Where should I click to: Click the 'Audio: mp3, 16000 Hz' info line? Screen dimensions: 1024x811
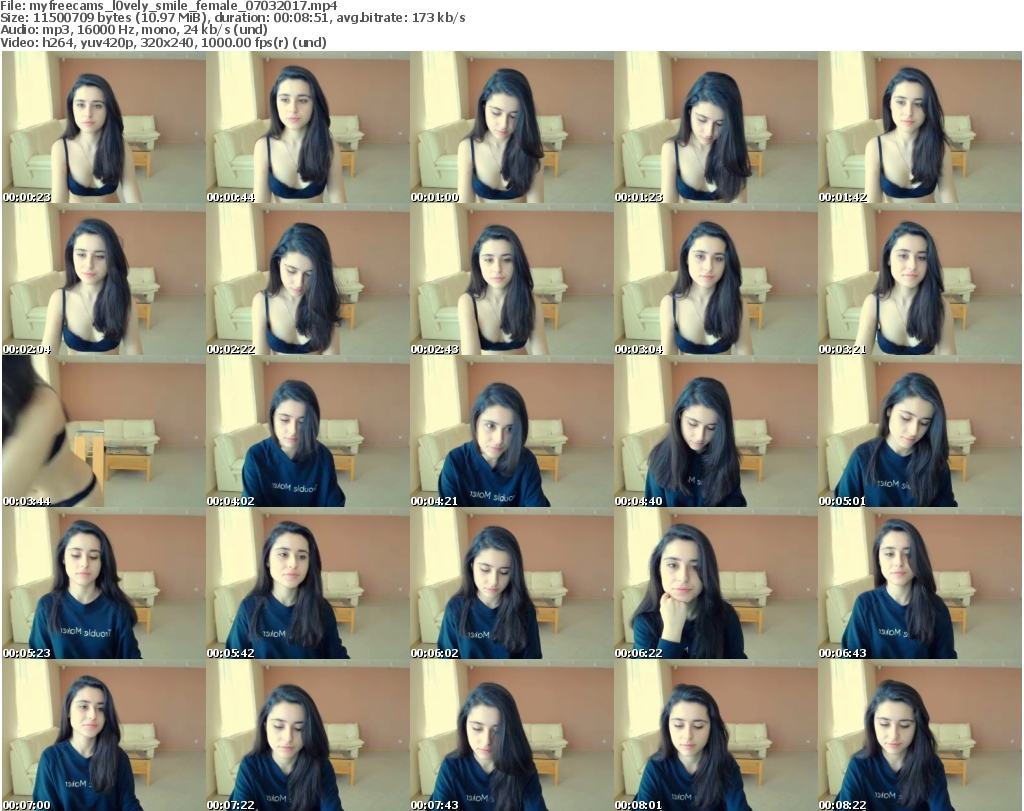[x=134, y=30]
